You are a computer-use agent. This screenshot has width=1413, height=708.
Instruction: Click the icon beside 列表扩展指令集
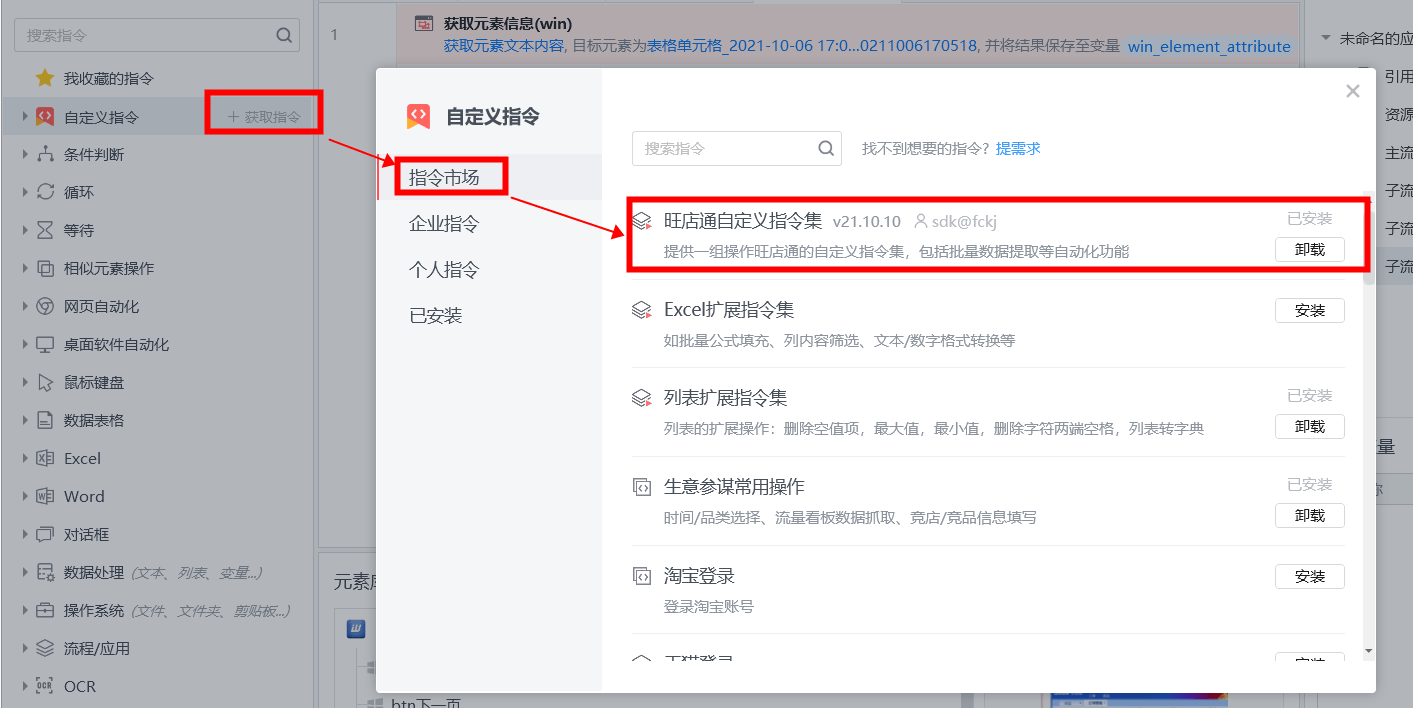coord(642,399)
